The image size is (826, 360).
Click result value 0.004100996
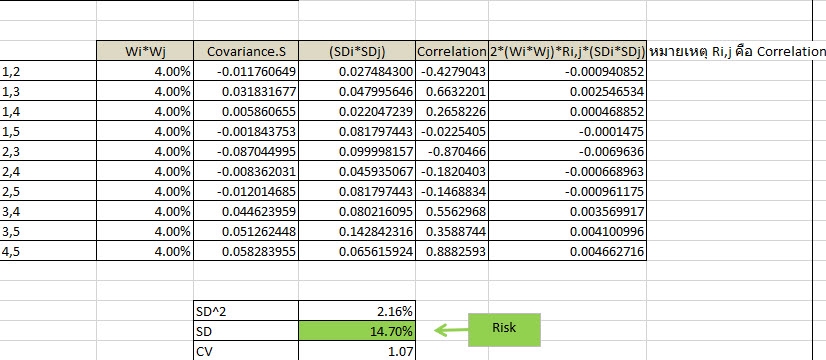[567, 231]
